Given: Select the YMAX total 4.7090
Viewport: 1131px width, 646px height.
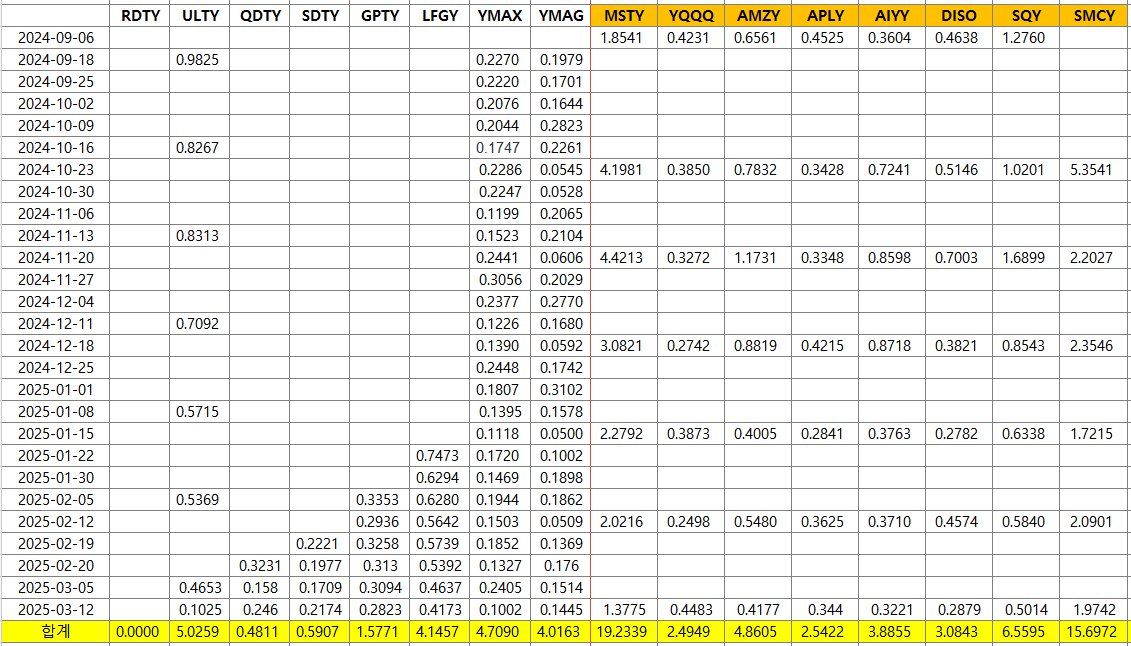Looking at the screenshot, I should coord(499,632).
